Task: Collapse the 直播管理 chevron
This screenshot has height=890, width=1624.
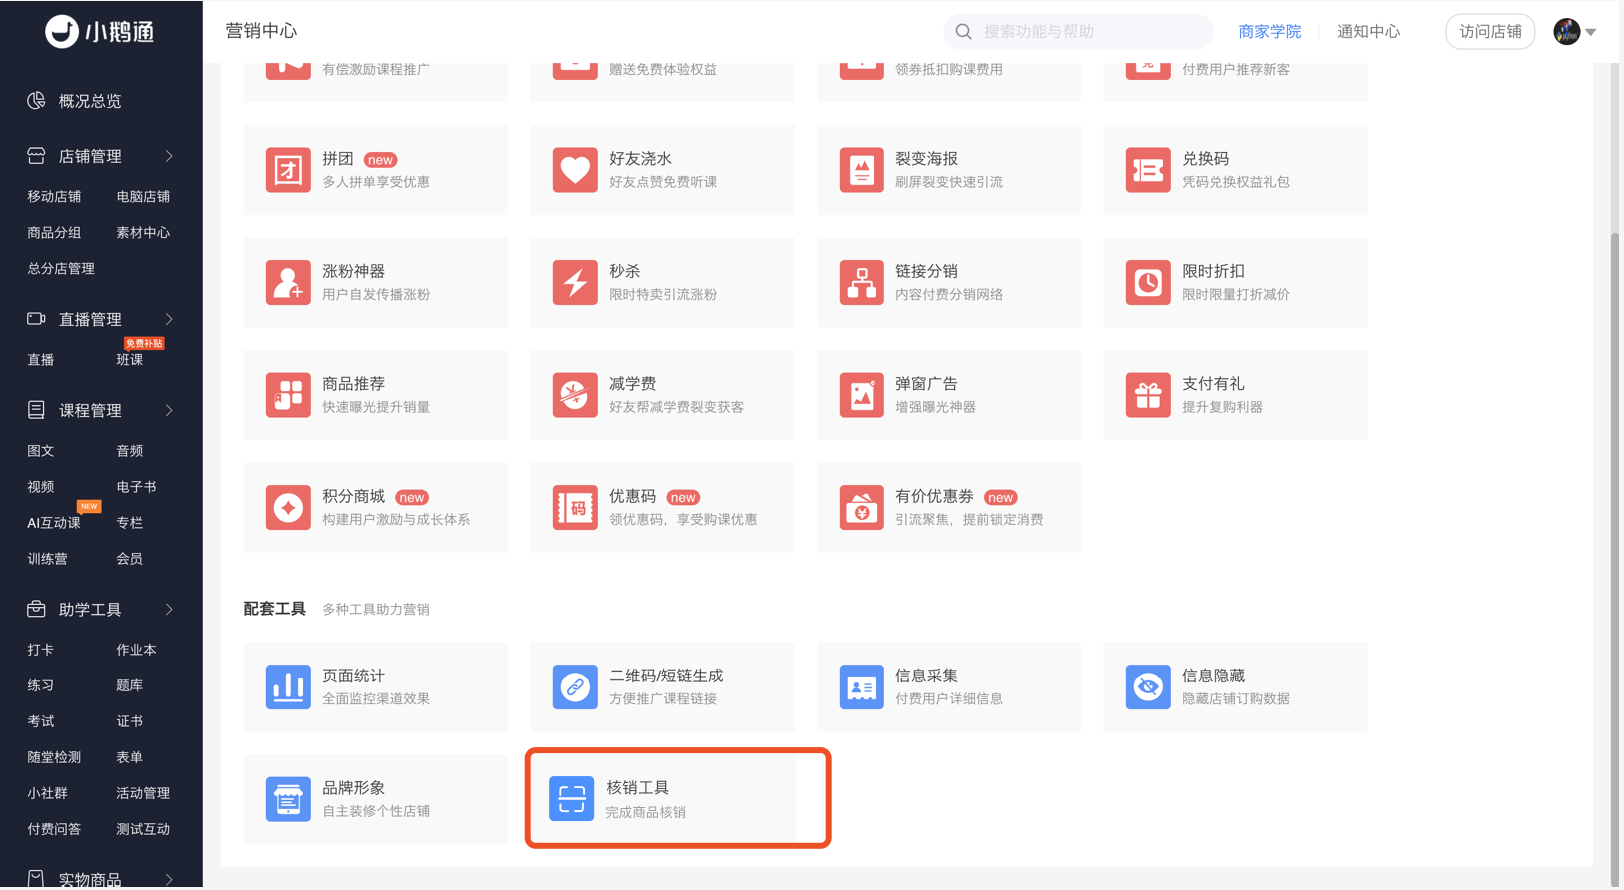Action: (169, 319)
